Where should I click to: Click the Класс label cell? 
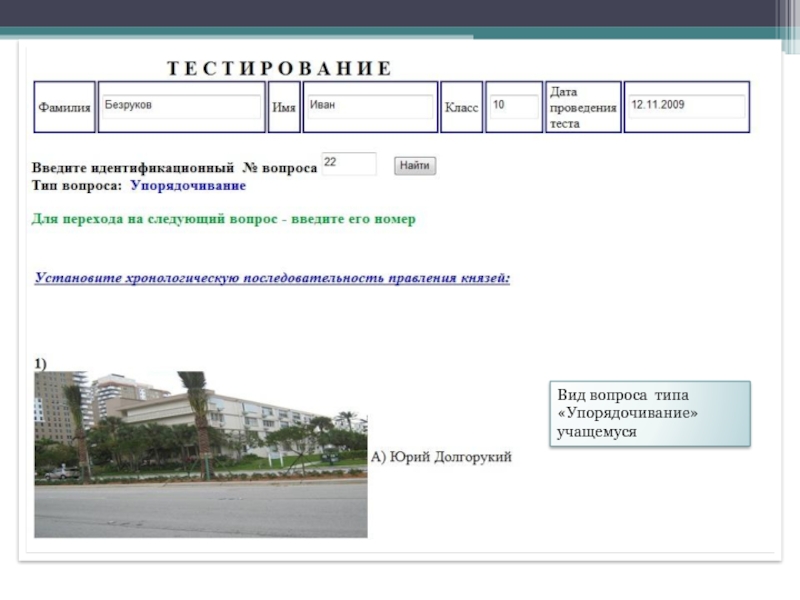pos(461,107)
